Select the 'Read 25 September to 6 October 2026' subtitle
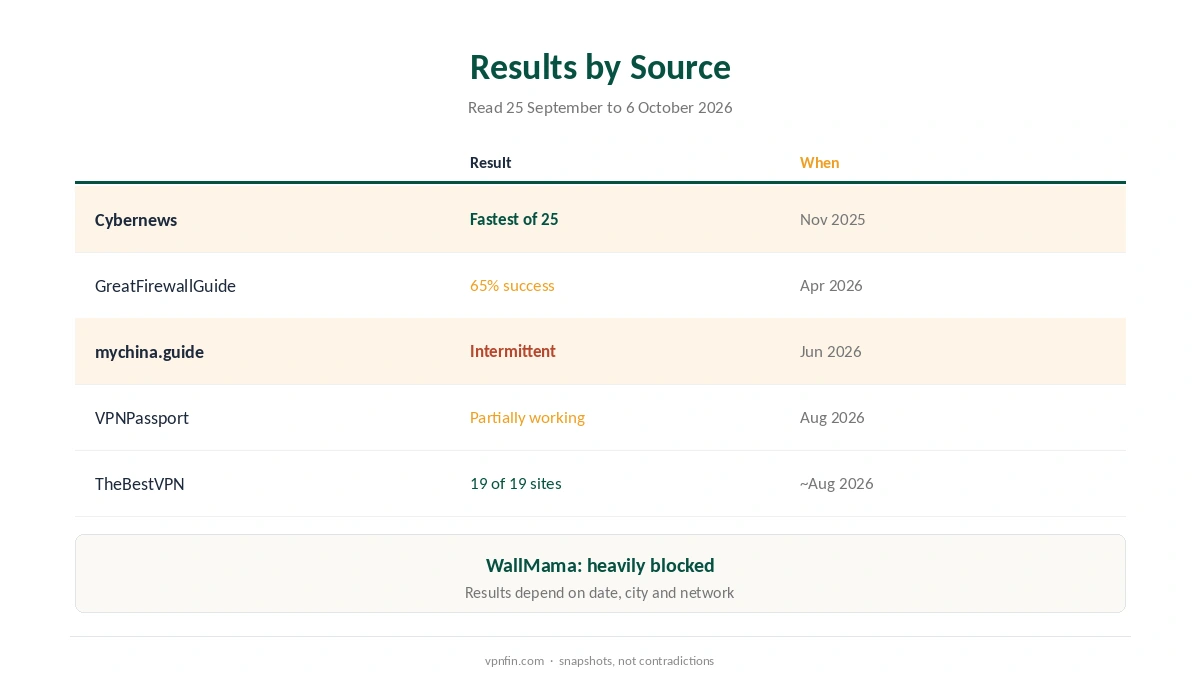The width and height of the screenshot is (1200, 680). pyautogui.click(x=600, y=107)
